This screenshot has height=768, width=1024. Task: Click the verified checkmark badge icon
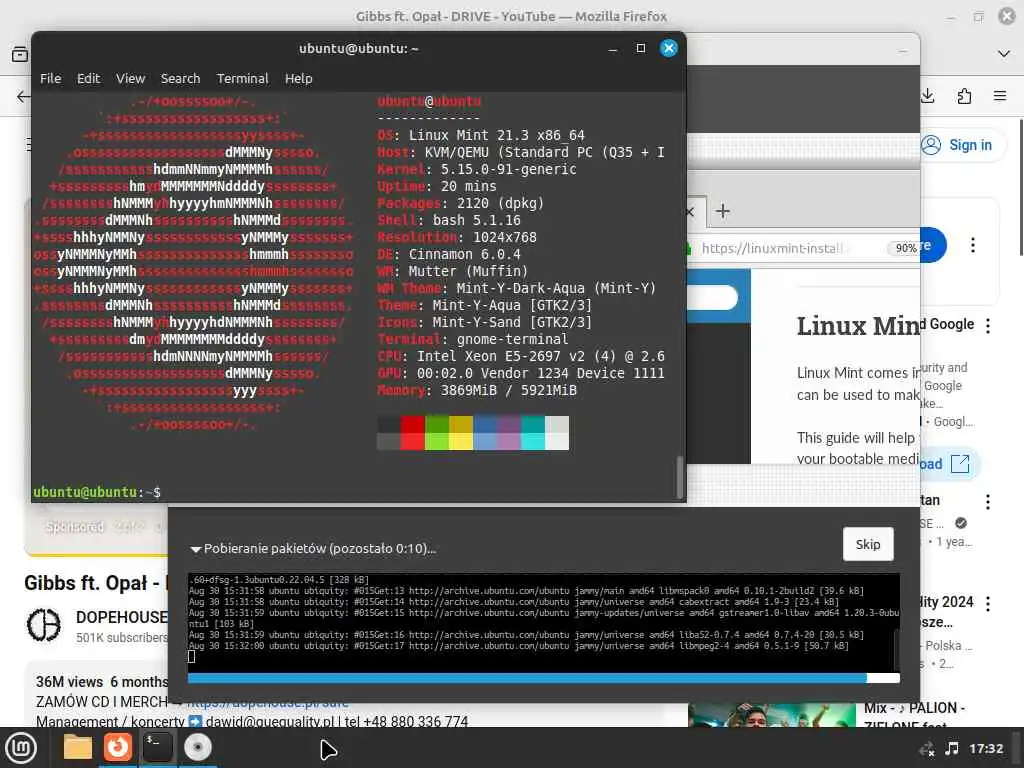click(961, 523)
